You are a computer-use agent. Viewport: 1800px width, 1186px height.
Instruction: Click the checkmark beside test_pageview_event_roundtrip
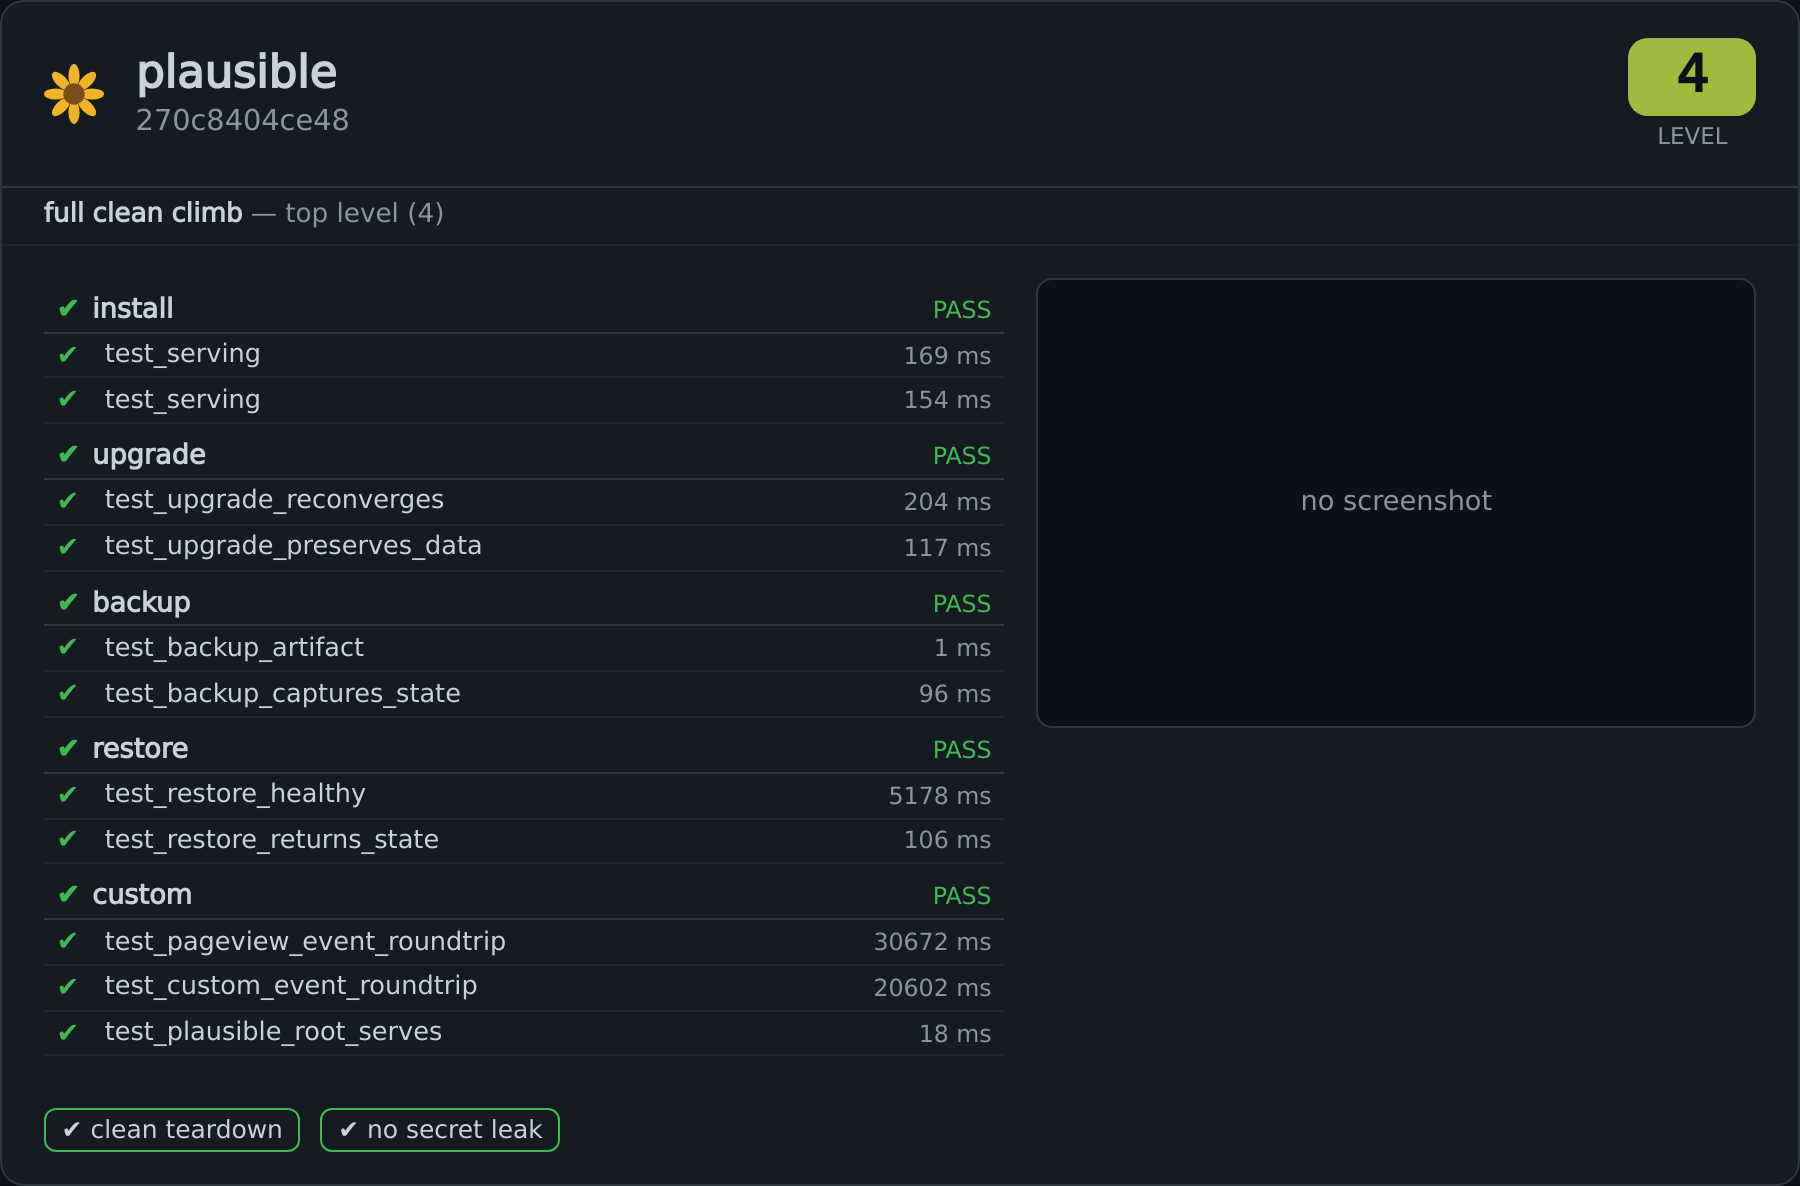pos(68,941)
